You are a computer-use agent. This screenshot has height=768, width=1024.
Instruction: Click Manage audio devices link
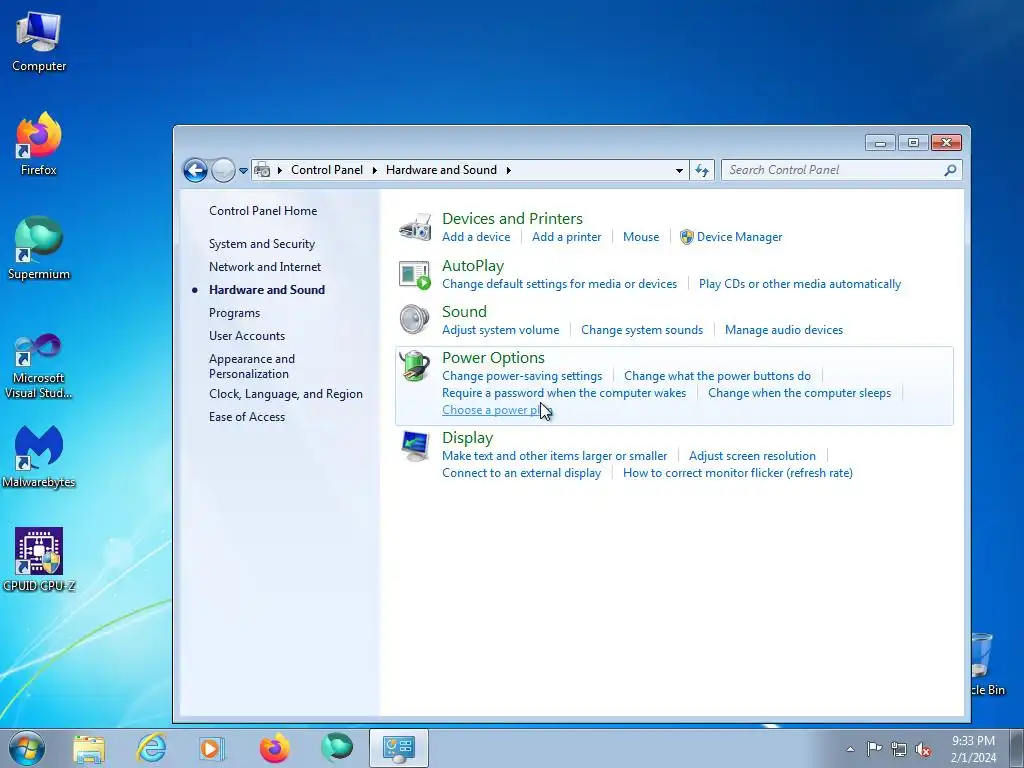click(784, 330)
